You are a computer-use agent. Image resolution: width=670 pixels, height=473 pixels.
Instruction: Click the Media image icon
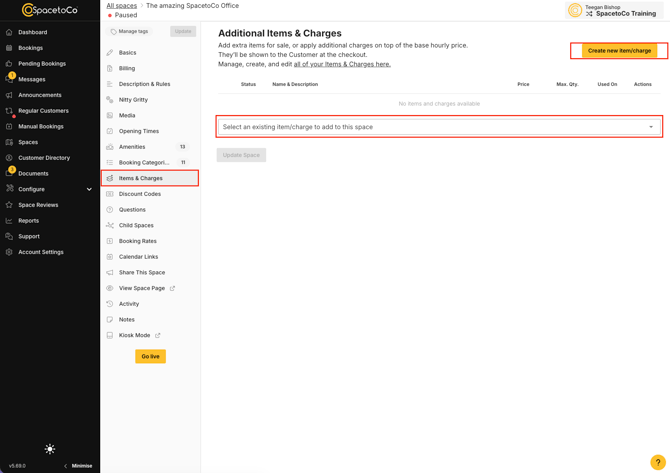click(x=110, y=115)
